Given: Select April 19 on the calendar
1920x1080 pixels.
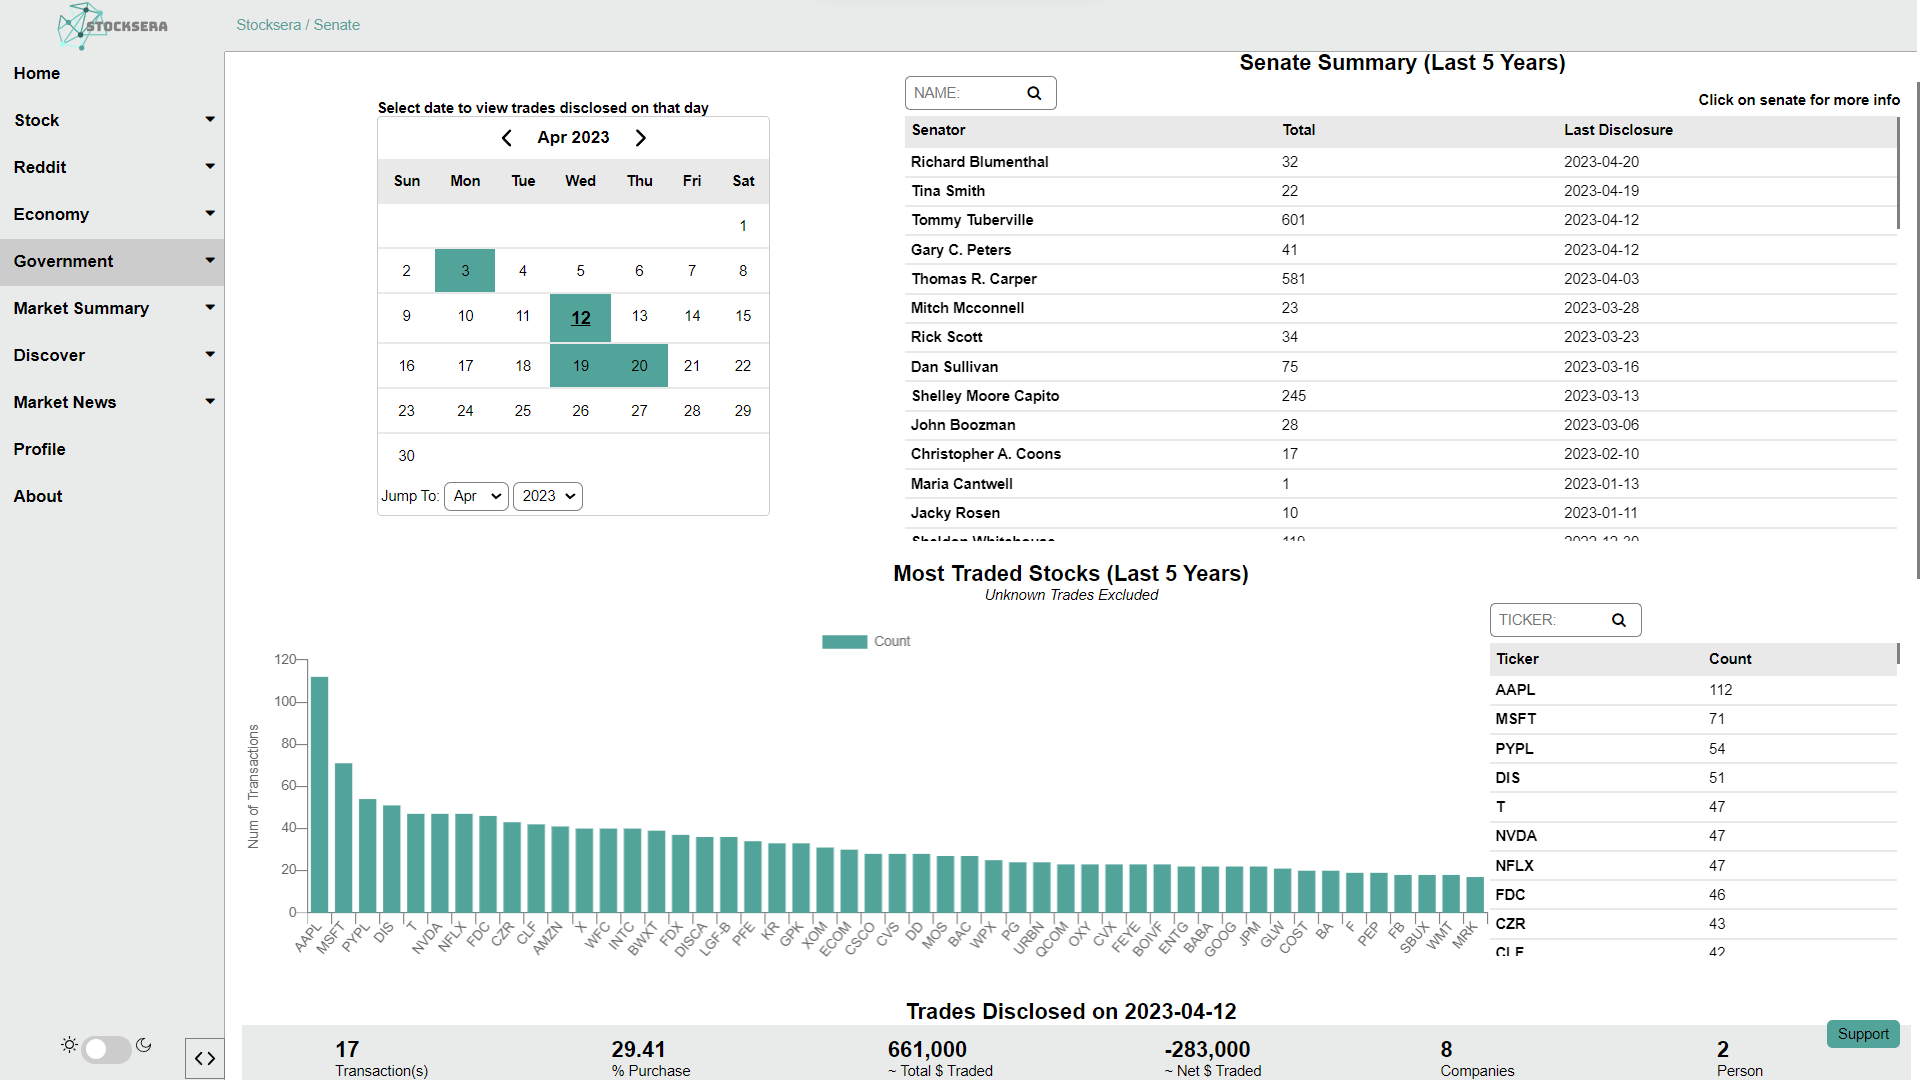Looking at the screenshot, I should click(580, 366).
